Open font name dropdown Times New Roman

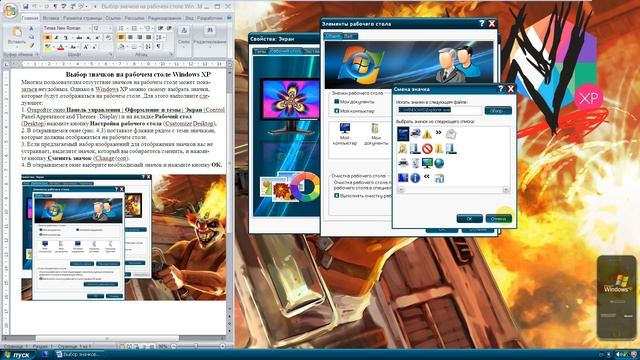89,28
